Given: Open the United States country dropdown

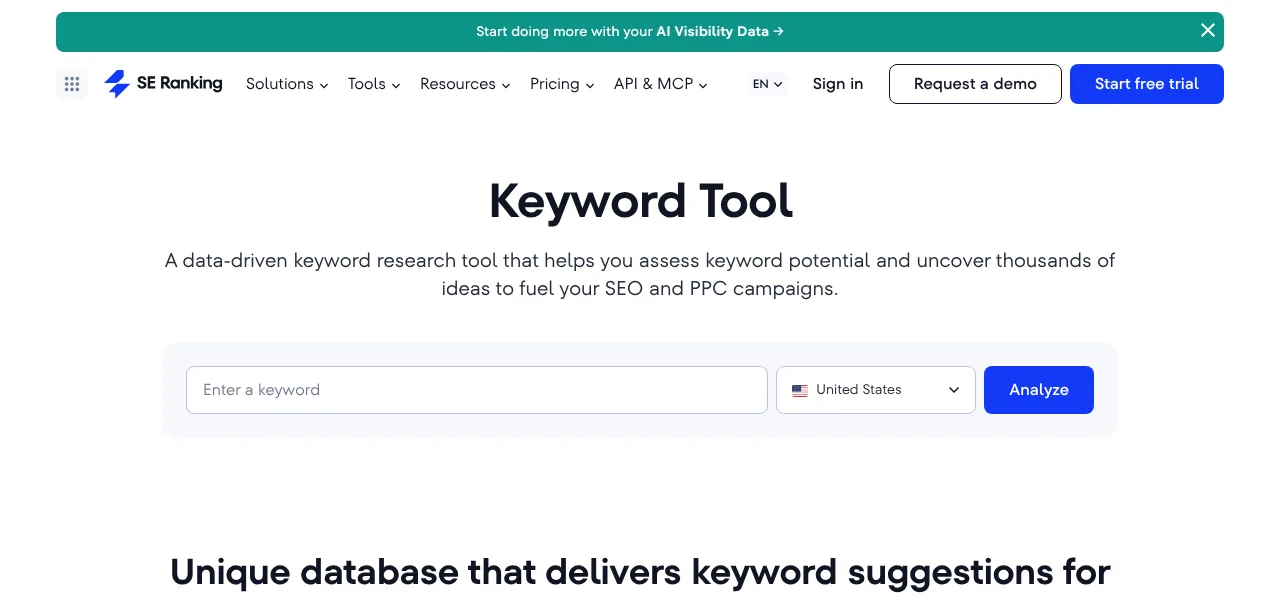Looking at the screenshot, I should tap(876, 390).
